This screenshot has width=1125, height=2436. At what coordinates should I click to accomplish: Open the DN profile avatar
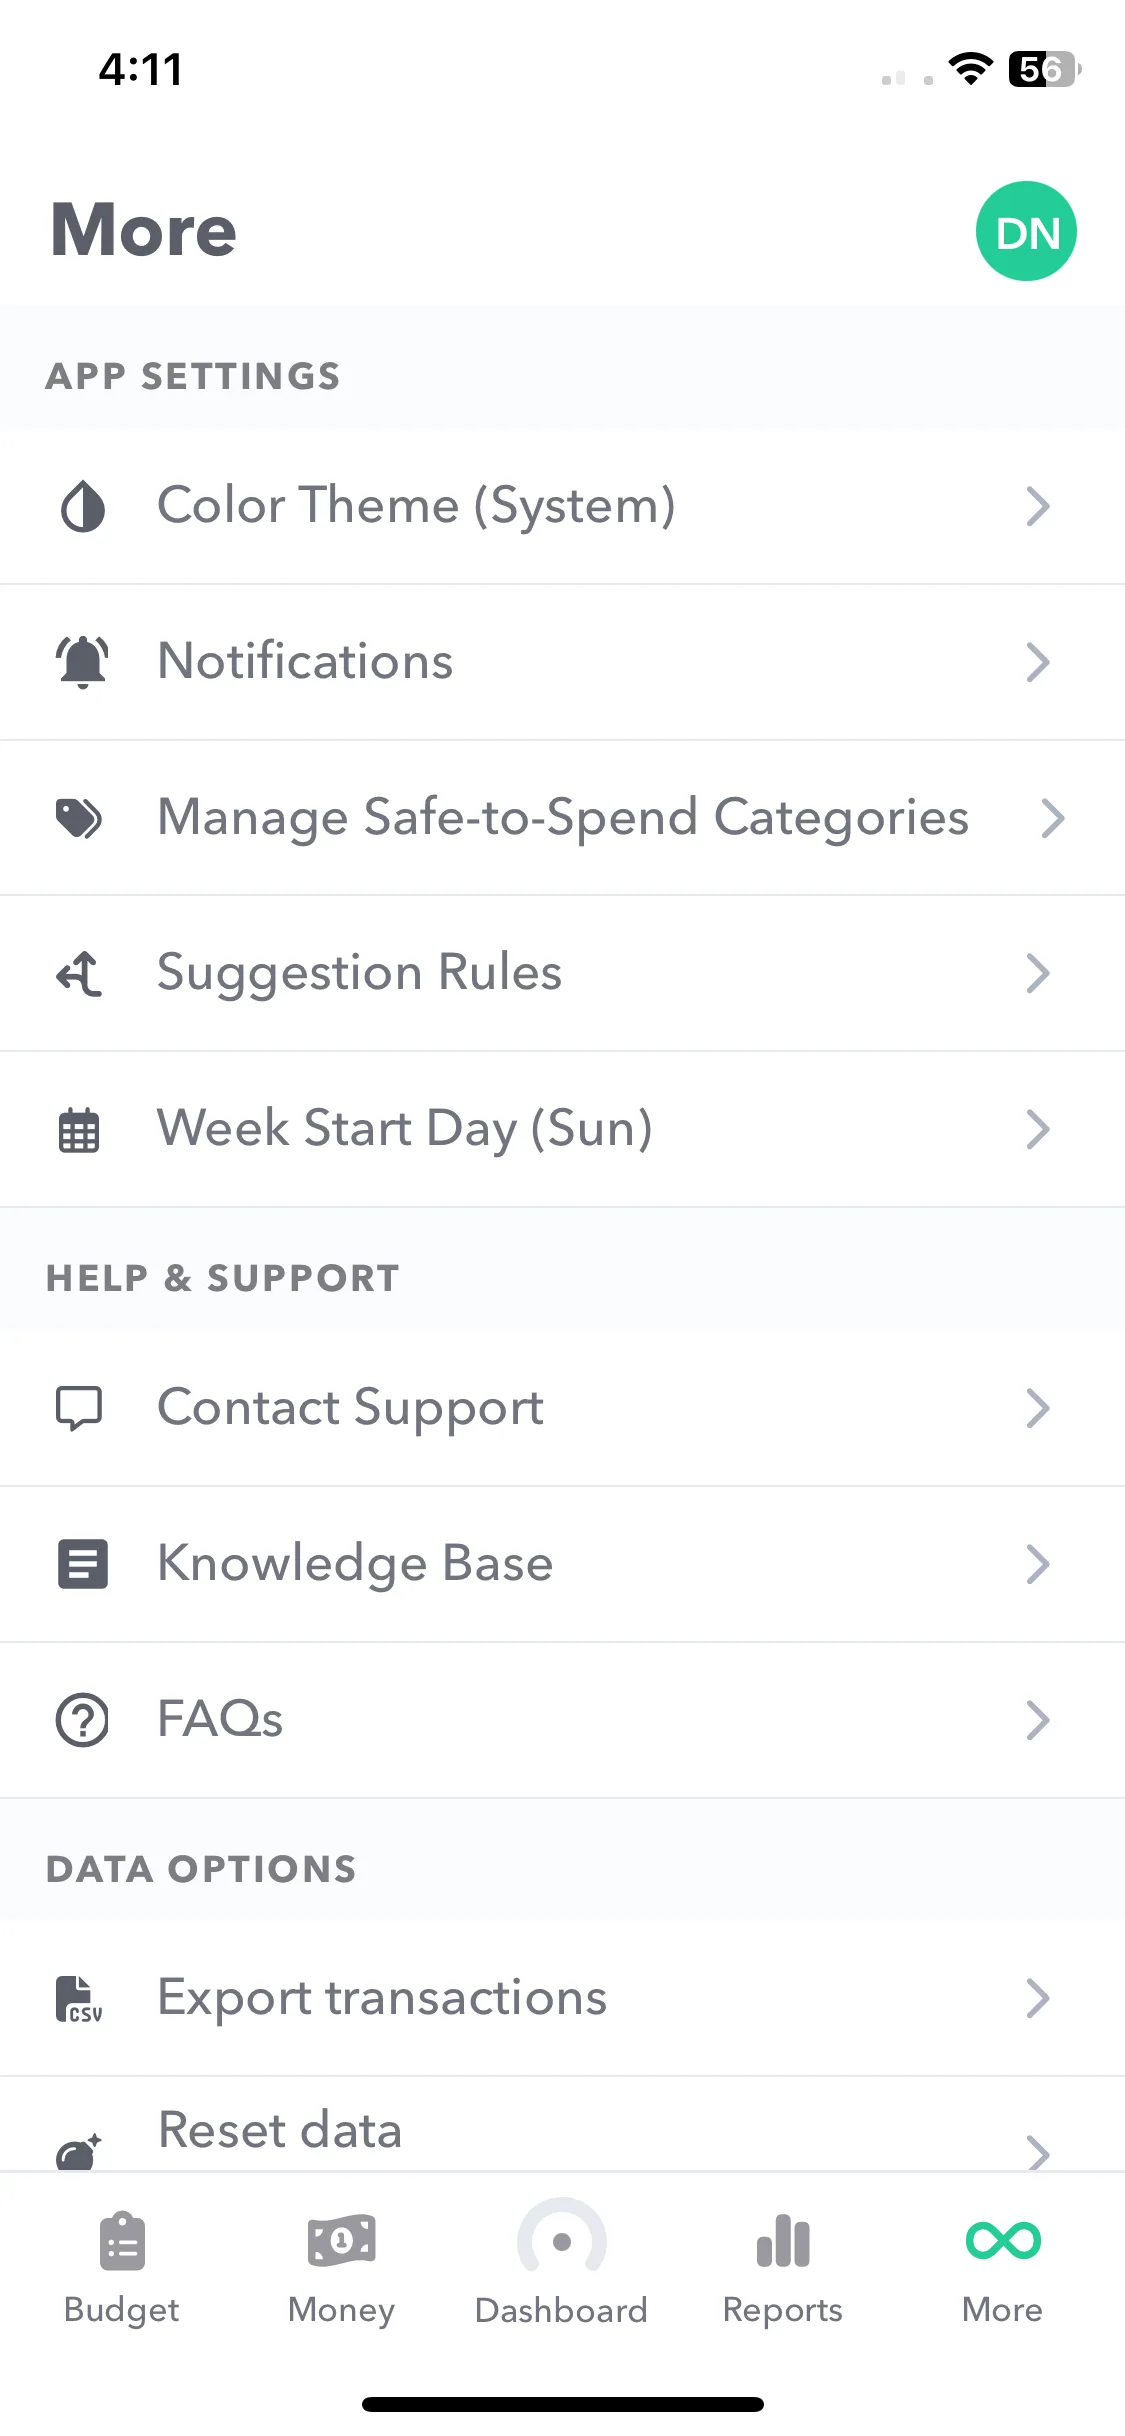pos(1026,231)
